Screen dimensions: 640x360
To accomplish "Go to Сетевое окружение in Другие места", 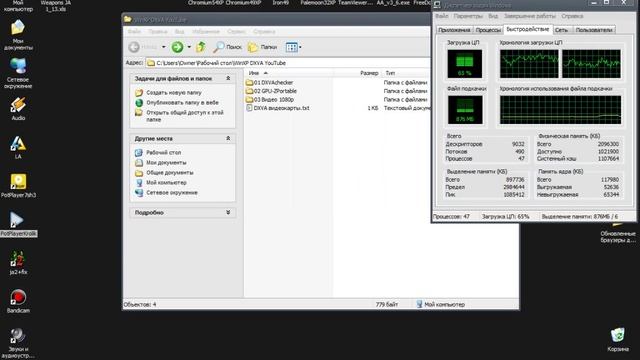I will tap(172, 192).
